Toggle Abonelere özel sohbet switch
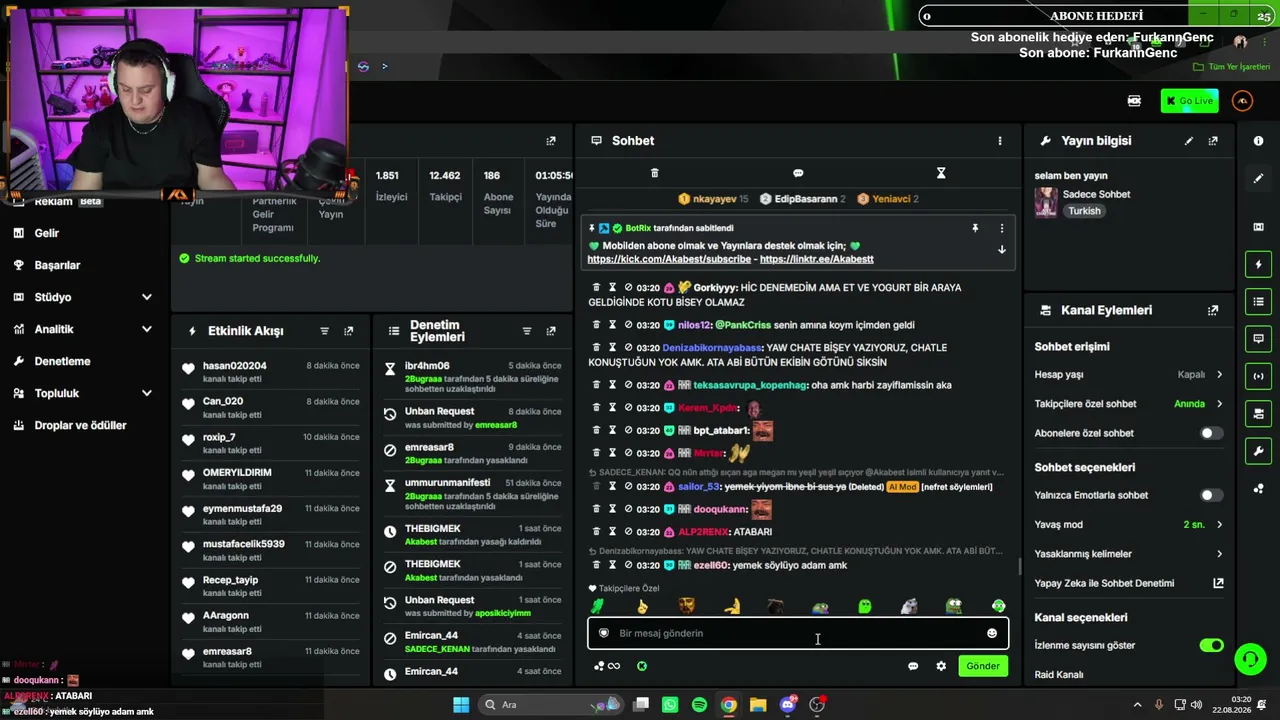 (1210, 433)
